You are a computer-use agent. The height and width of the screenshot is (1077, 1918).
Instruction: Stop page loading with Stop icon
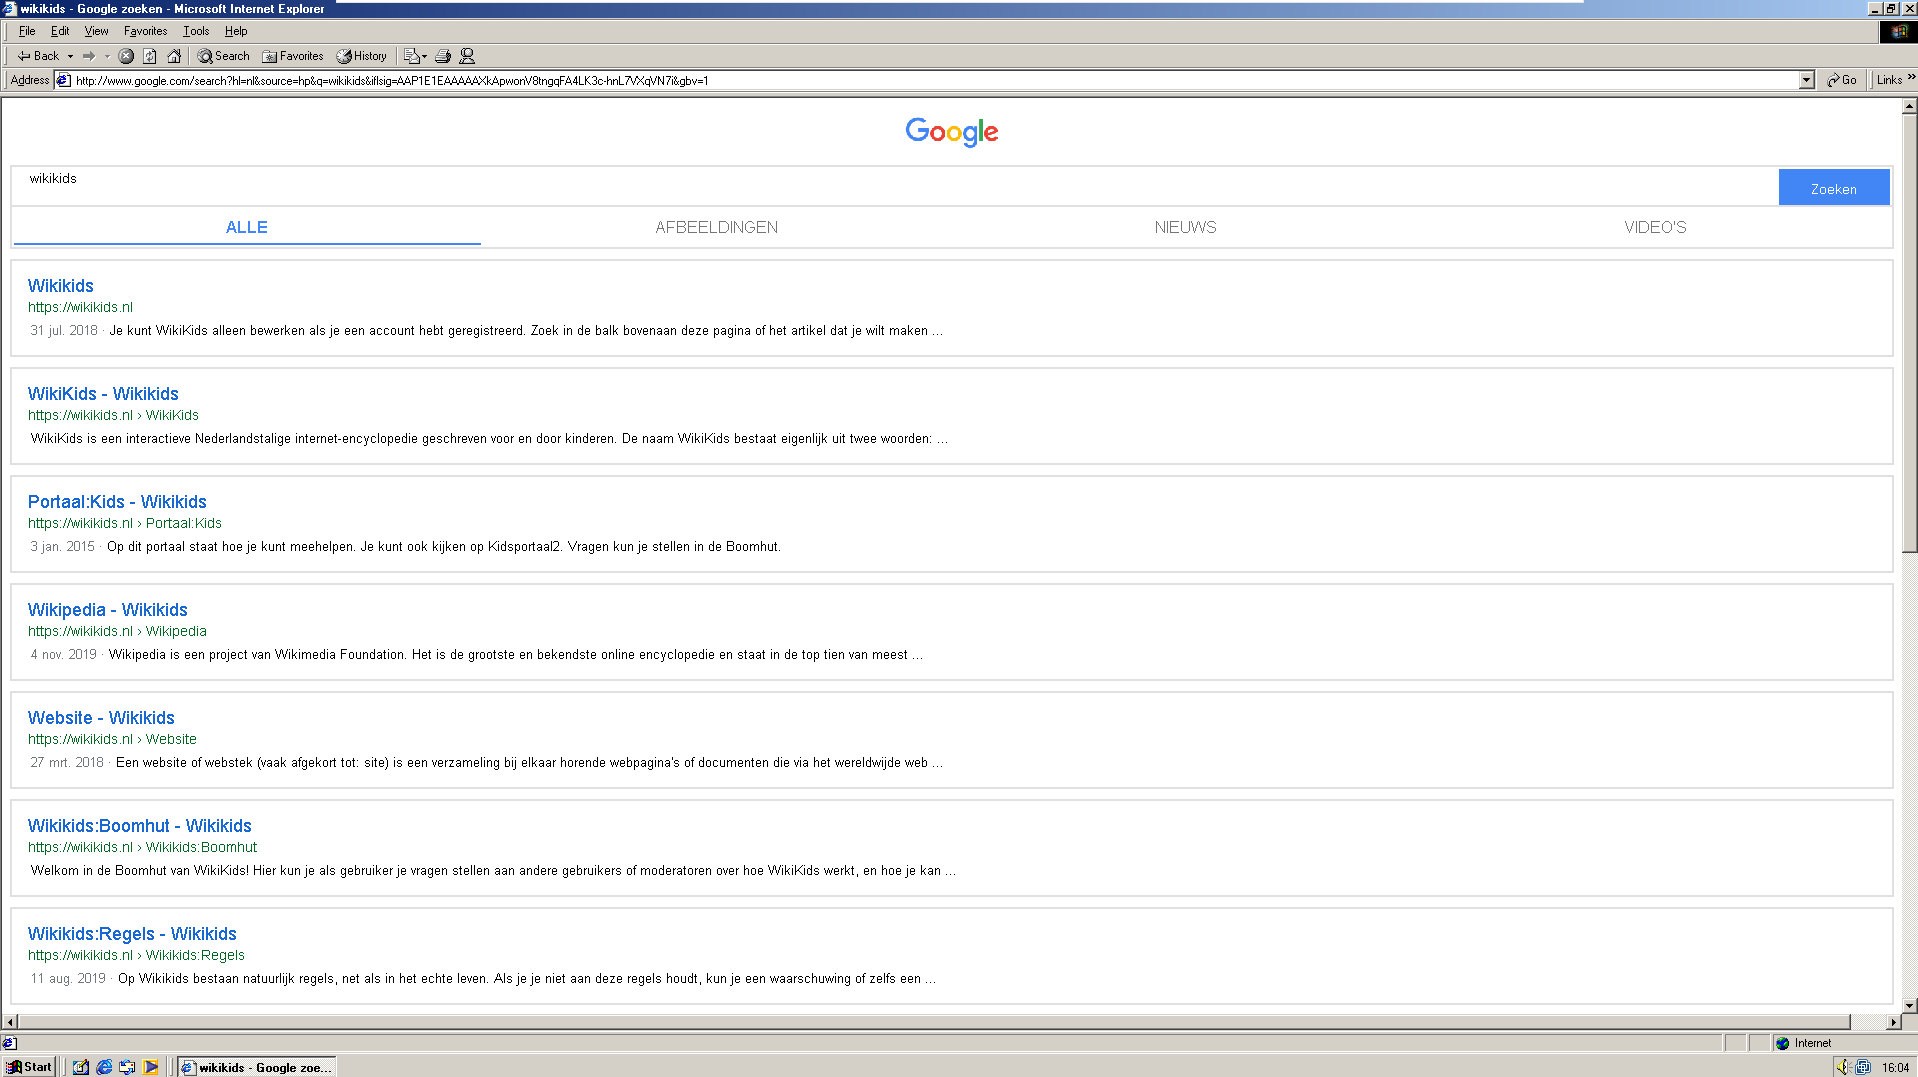[126, 56]
